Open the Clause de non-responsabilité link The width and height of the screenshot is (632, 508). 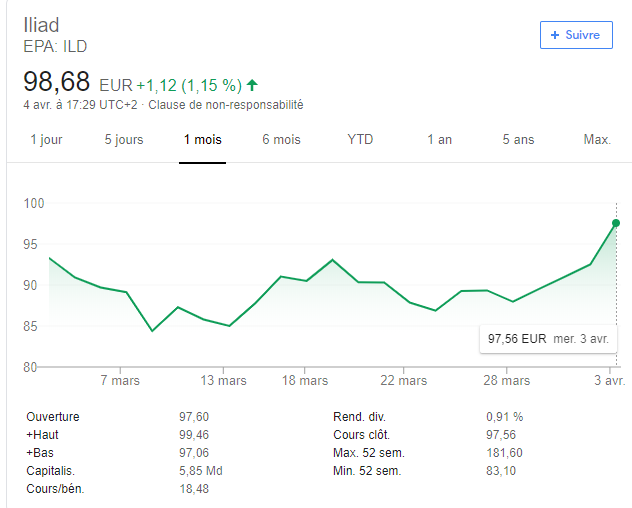[x=226, y=105]
